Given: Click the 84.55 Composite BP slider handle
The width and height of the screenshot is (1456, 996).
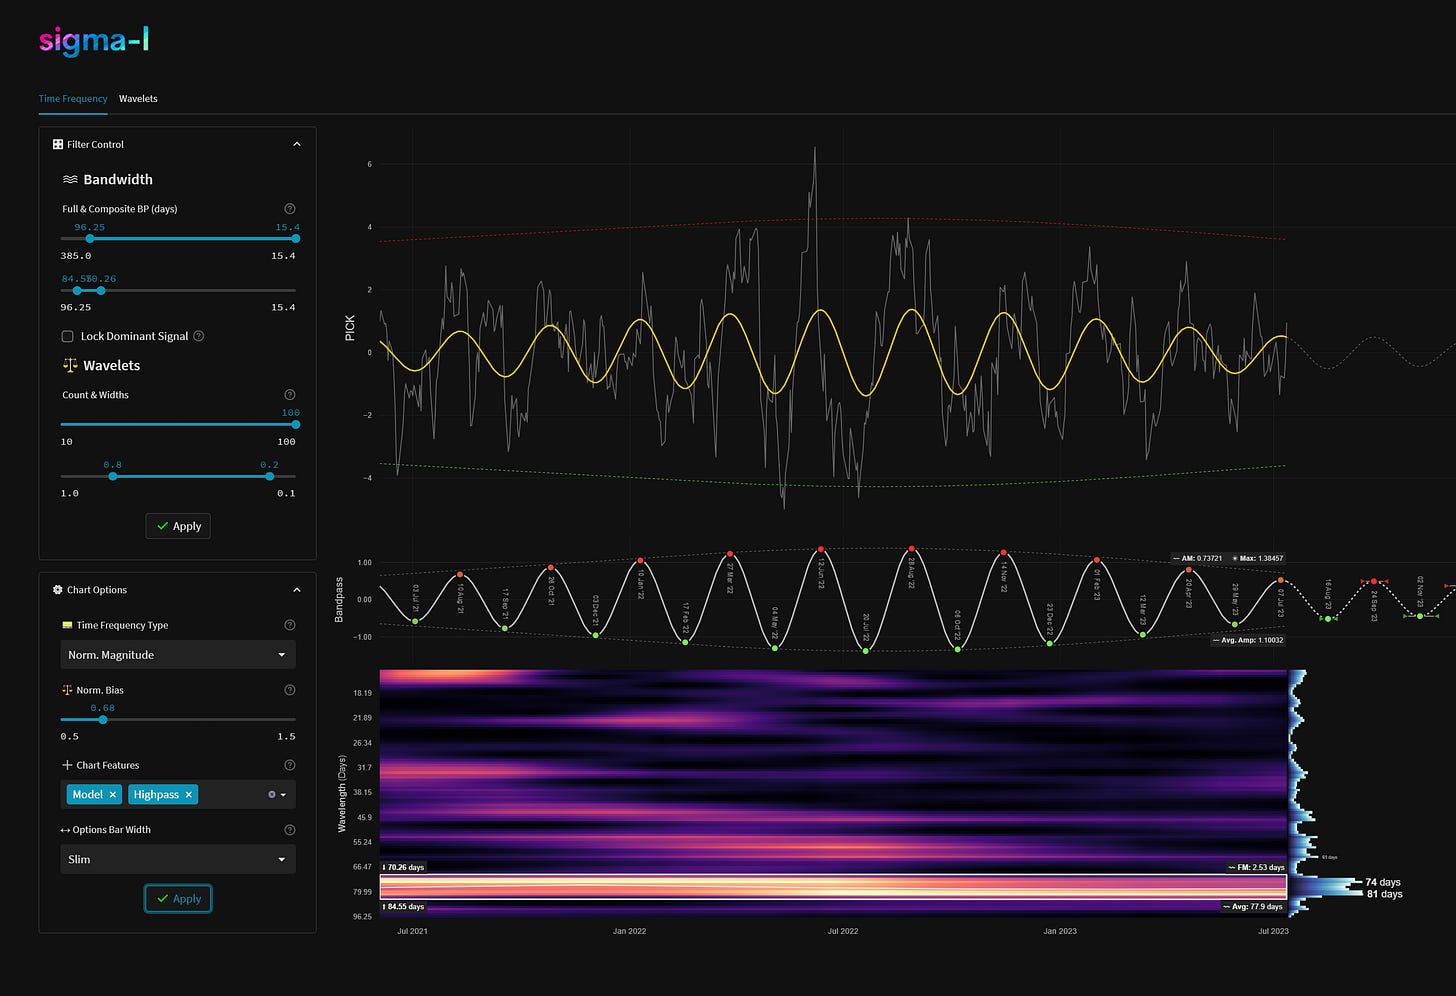Looking at the screenshot, I should point(77,291).
